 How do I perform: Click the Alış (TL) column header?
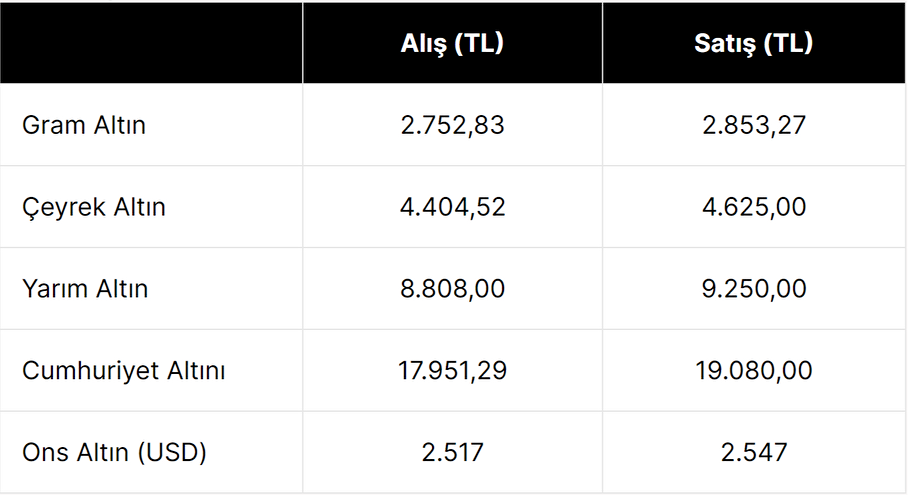(x=452, y=43)
